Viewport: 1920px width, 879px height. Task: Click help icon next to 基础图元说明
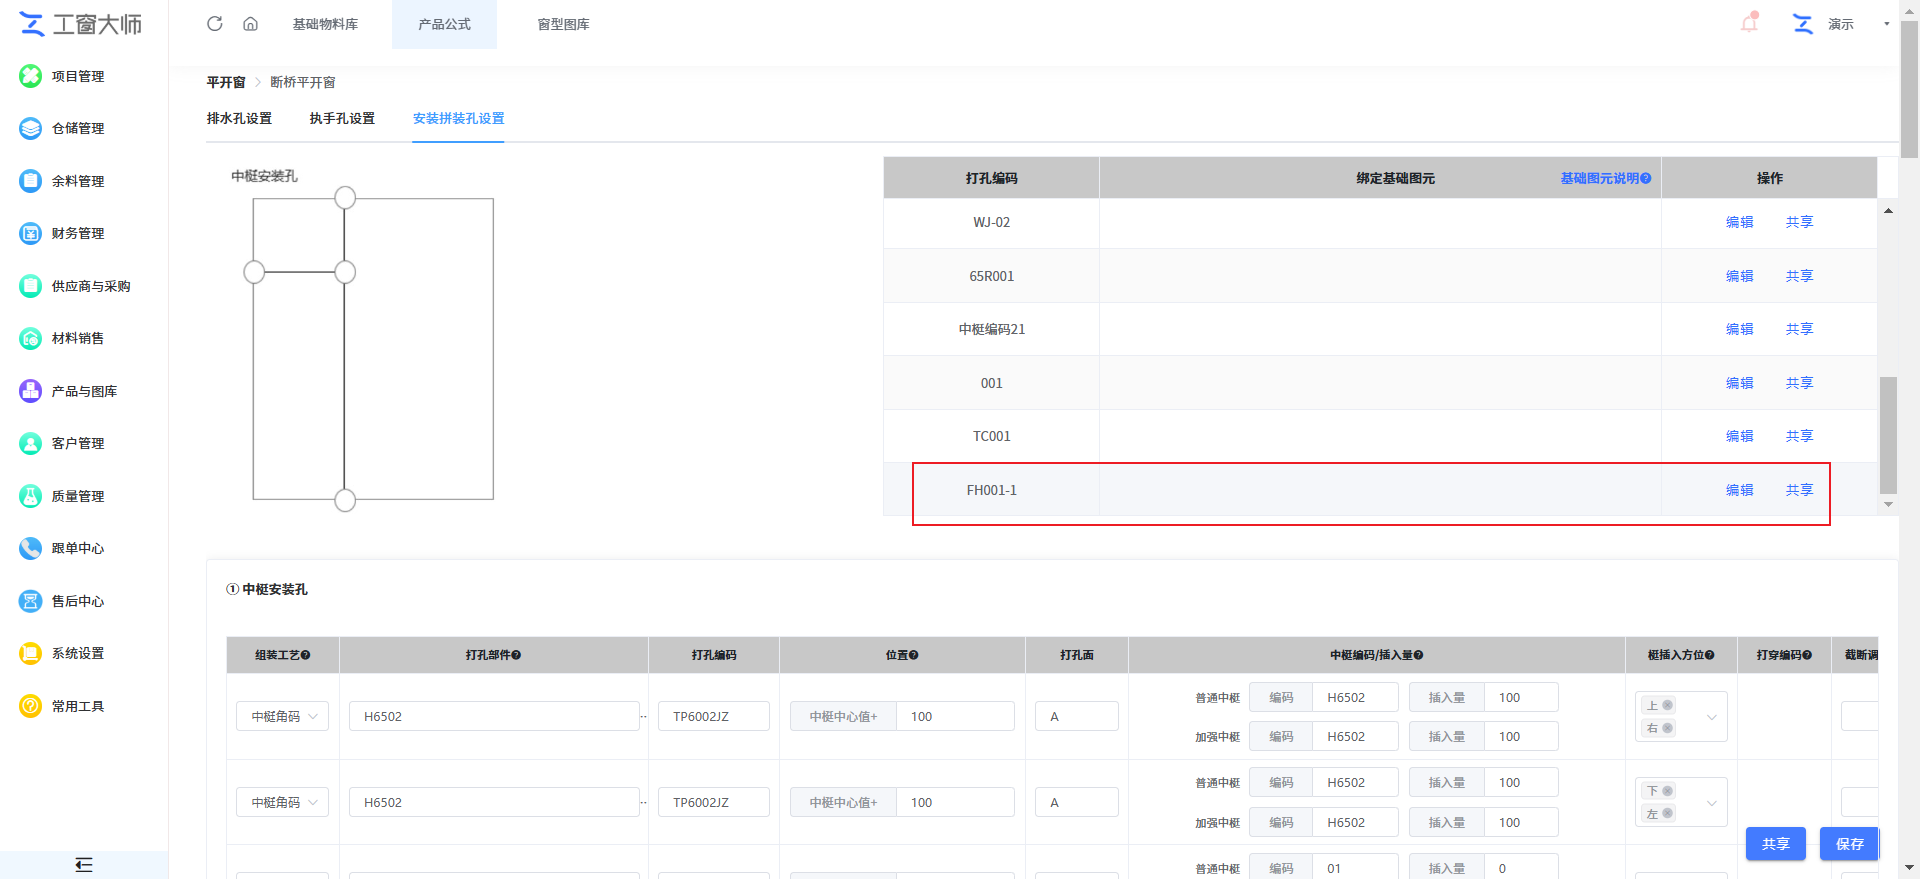1646,179
